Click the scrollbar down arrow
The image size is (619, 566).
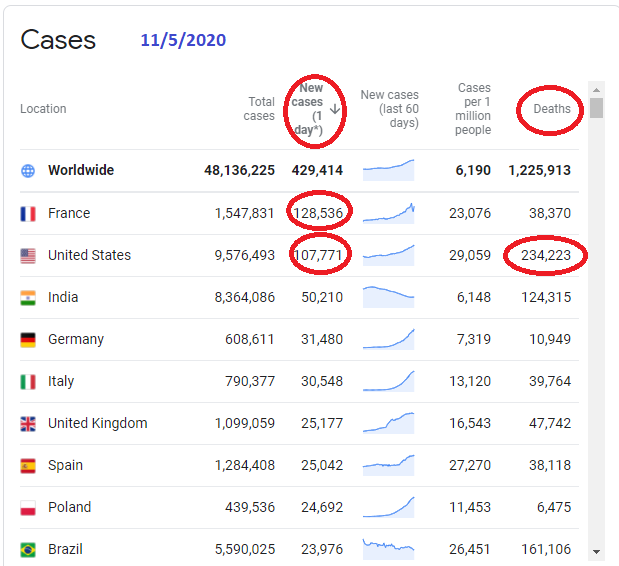coord(597,551)
